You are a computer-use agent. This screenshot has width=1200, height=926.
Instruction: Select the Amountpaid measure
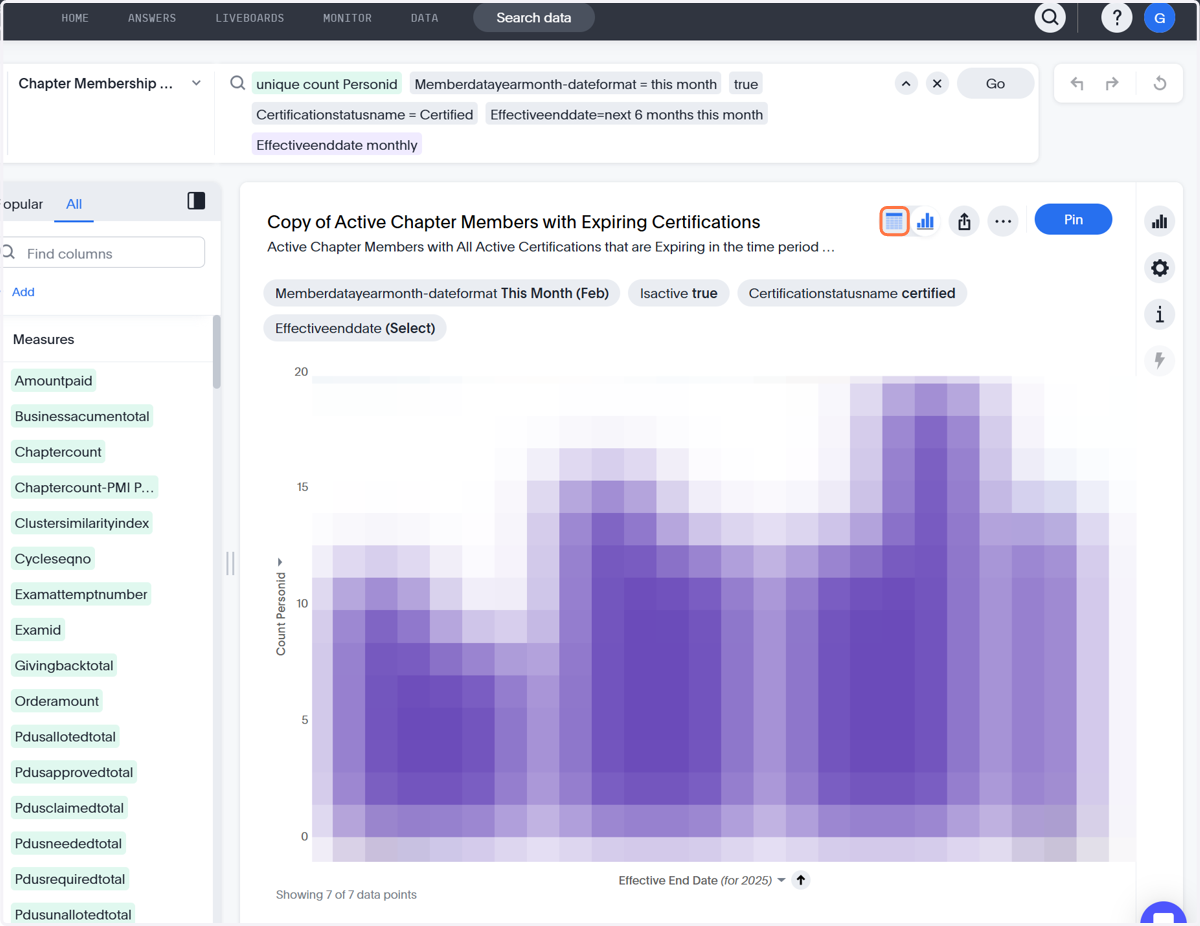click(54, 380)
